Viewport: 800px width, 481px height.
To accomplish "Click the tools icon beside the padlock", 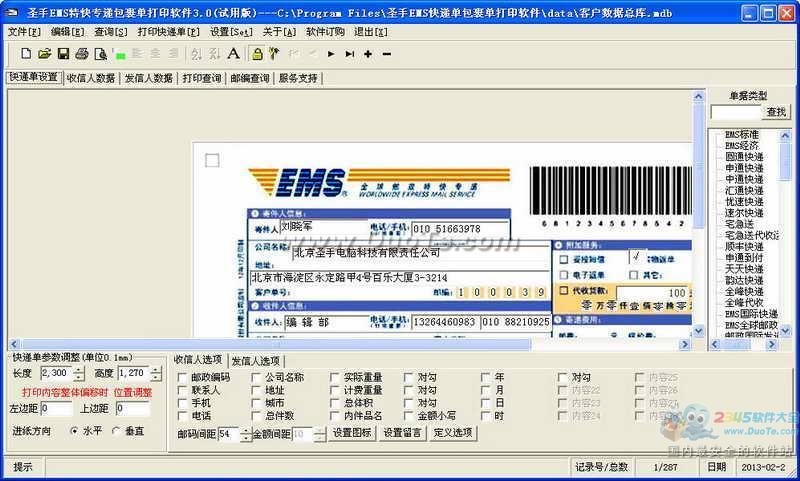I will [x=274, y=53].
